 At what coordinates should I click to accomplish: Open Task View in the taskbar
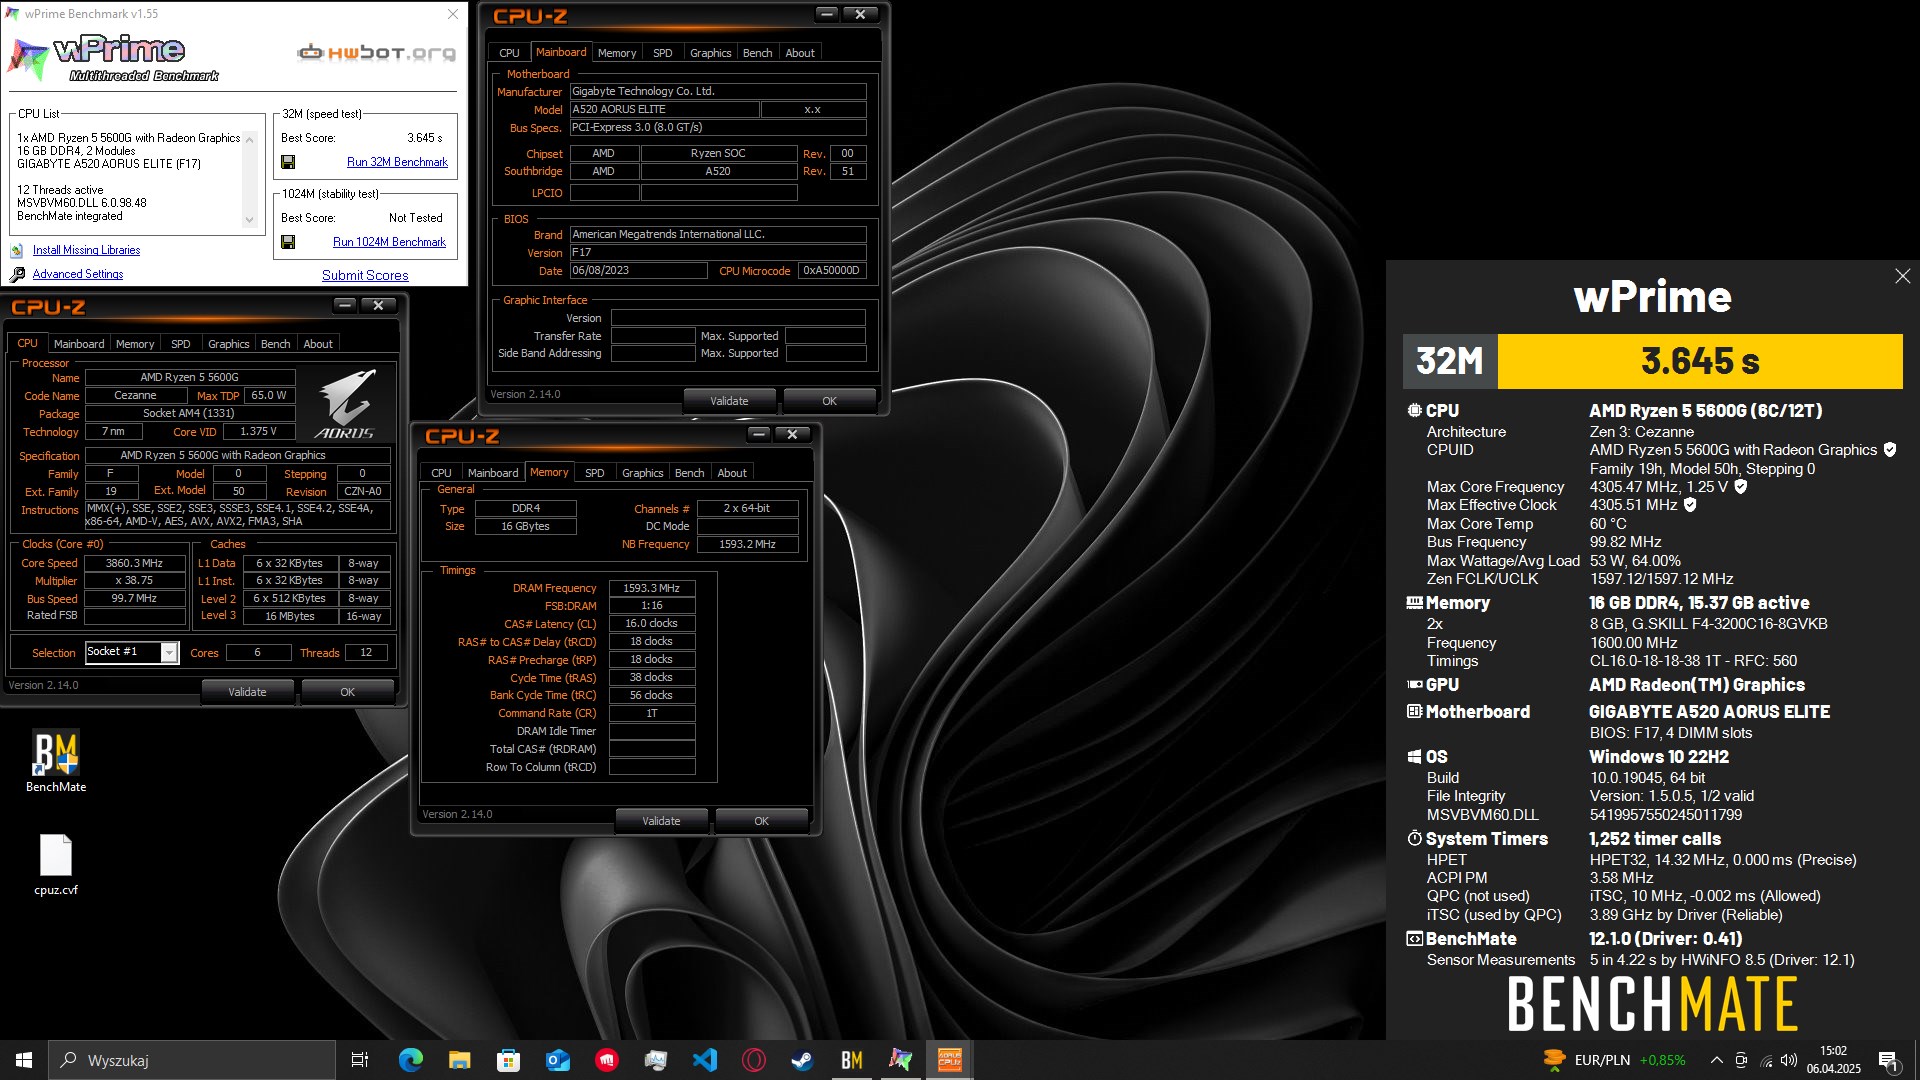(360, 1060)
